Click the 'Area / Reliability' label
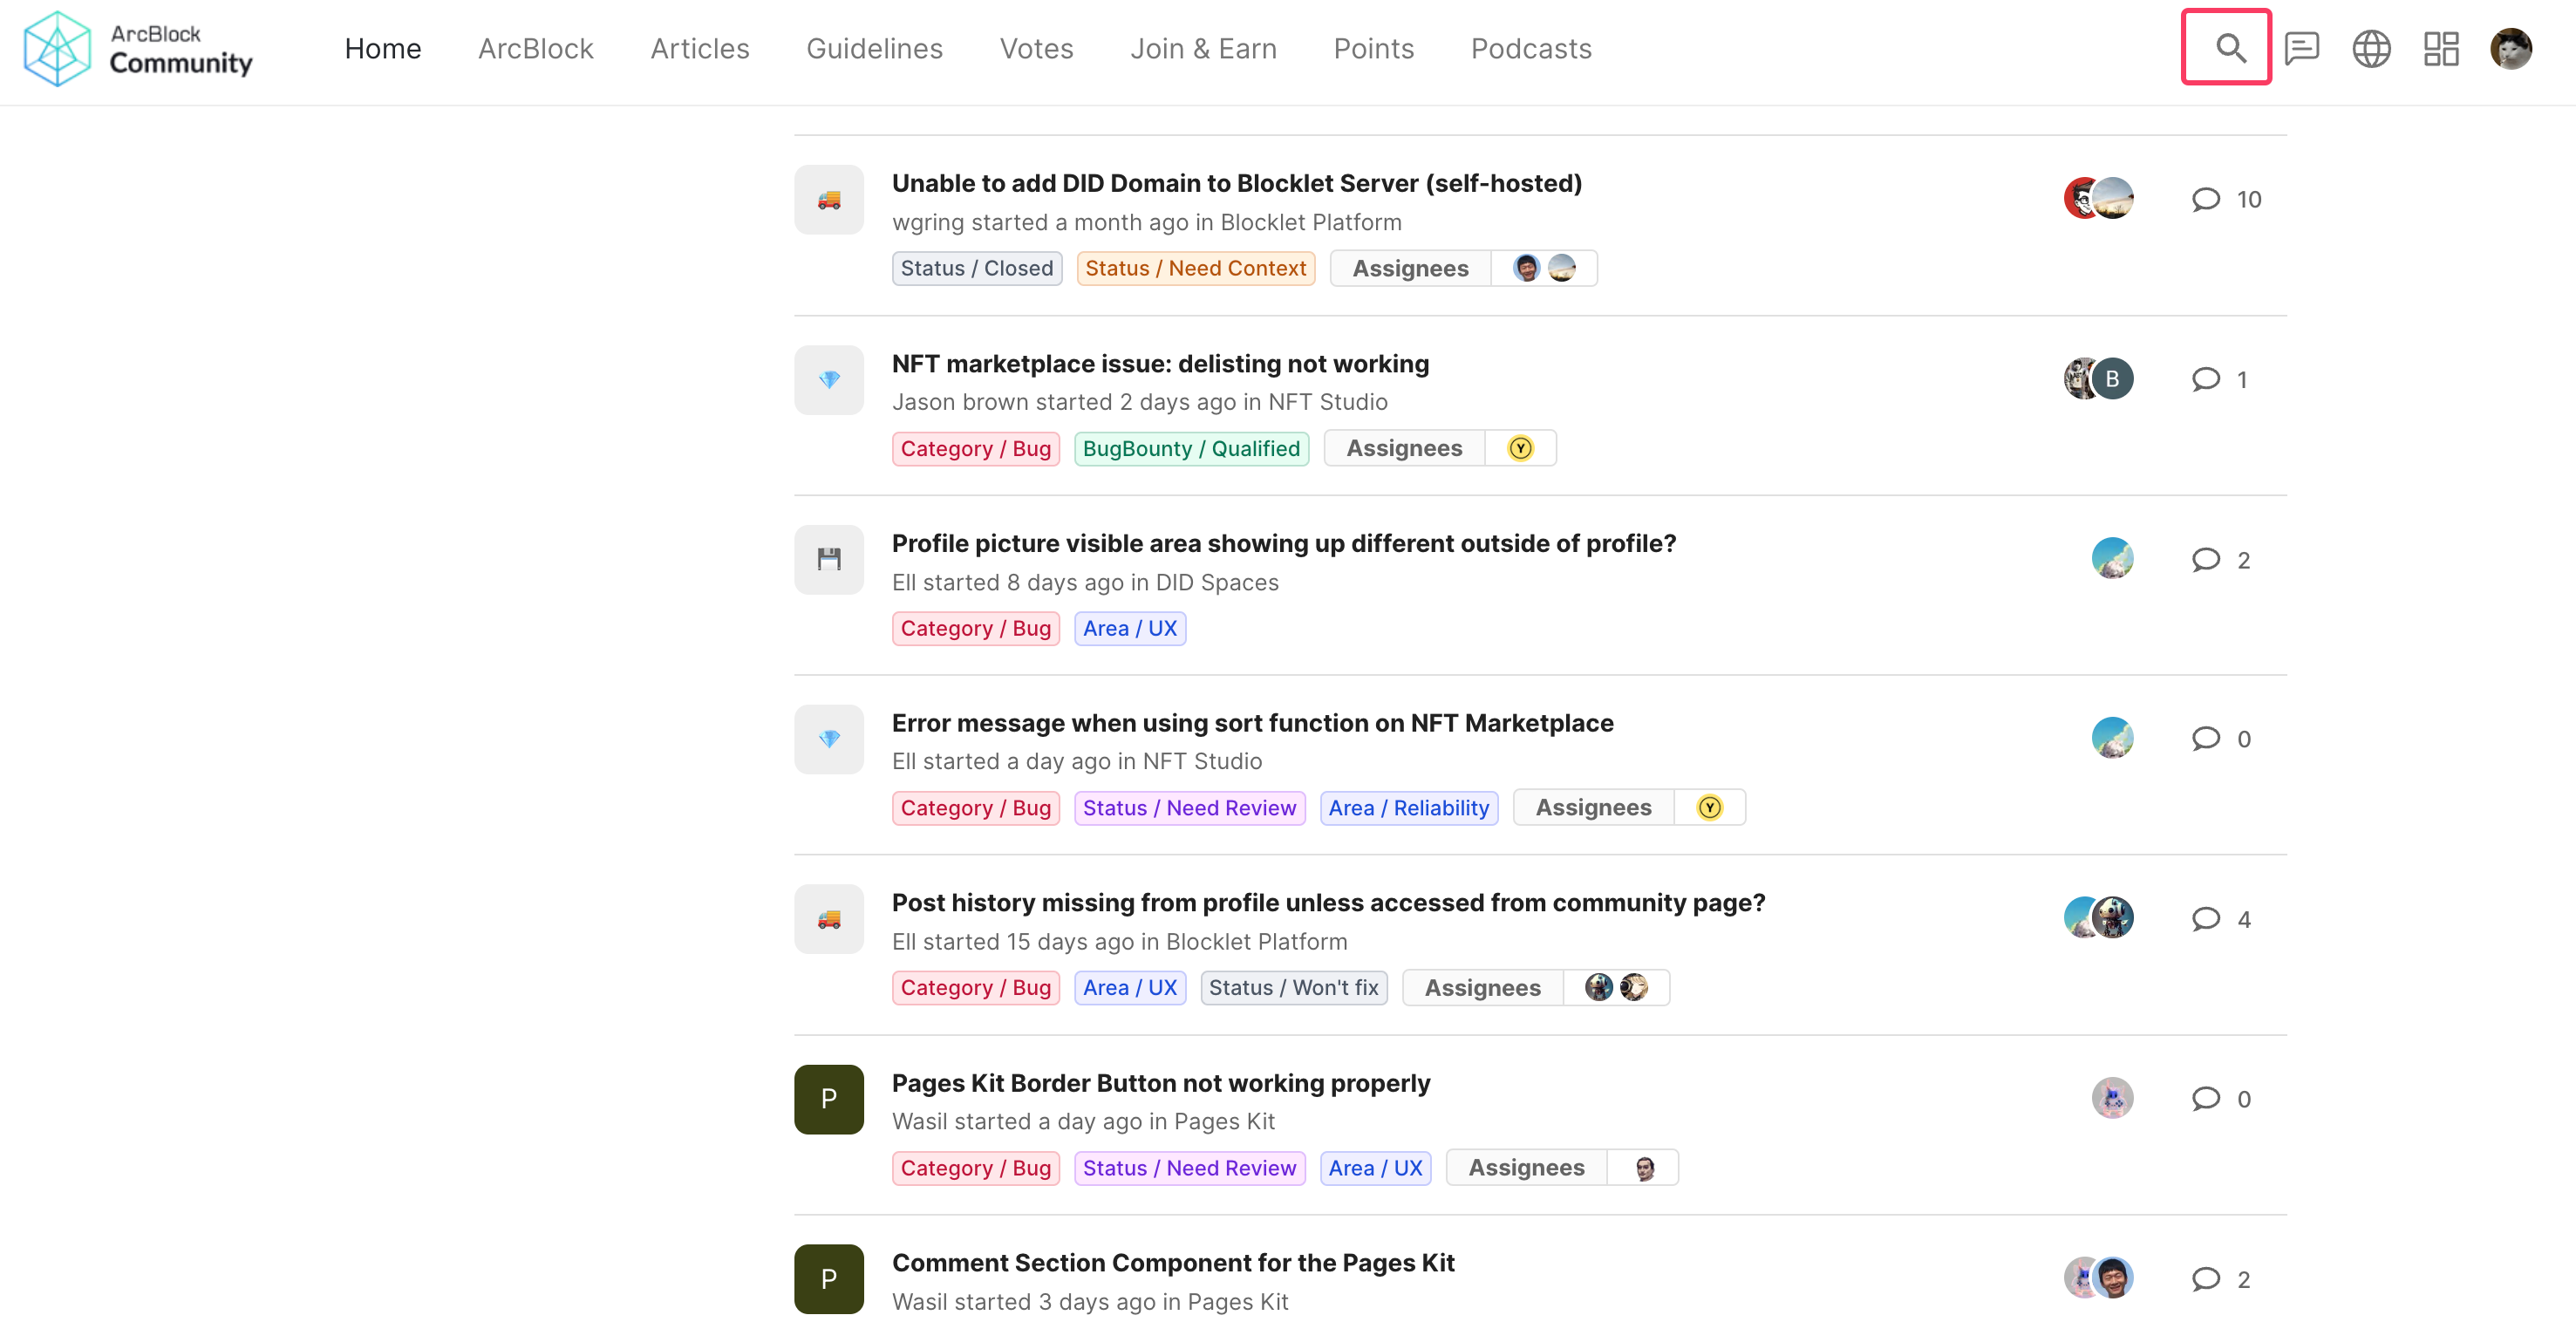This screenshot has height=1322, width=2576. 1408,807
